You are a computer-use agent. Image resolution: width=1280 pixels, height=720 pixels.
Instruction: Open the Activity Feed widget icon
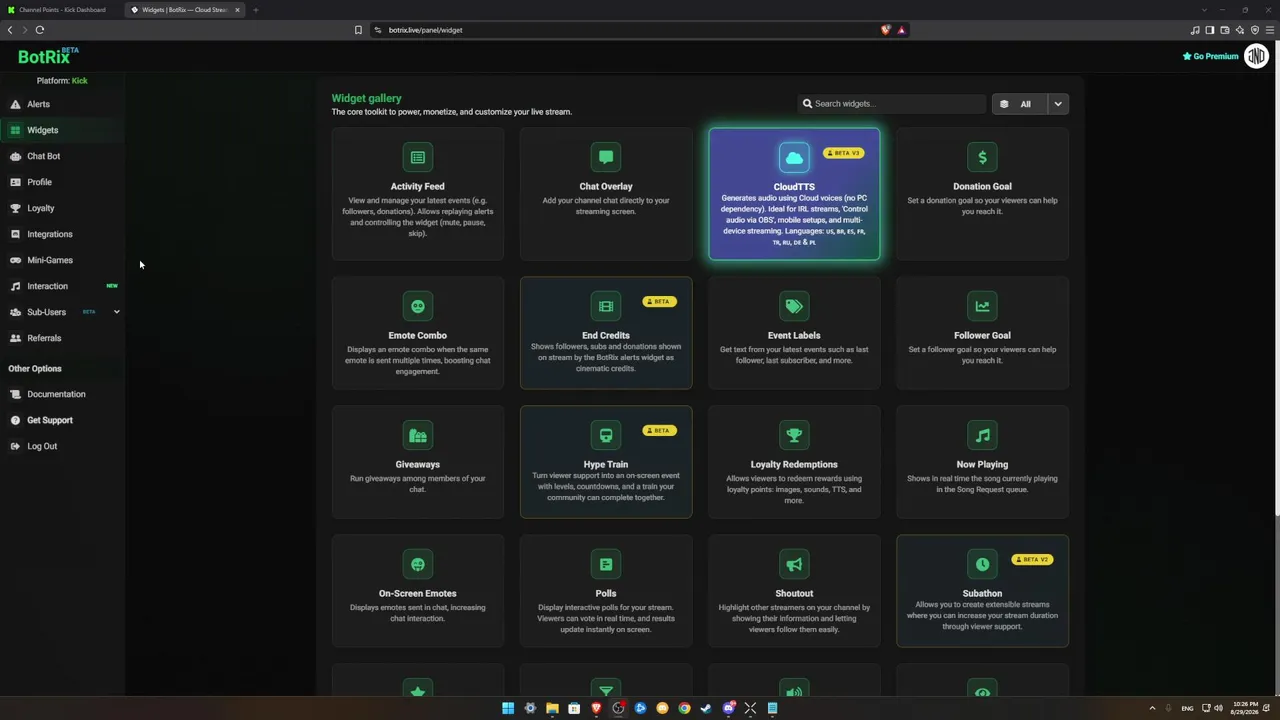click(418, 157)
